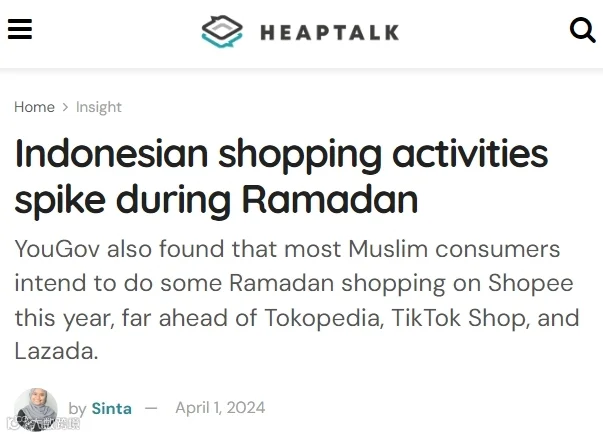Click the HEAPTALK wordmark text

[x=330, y=33]
